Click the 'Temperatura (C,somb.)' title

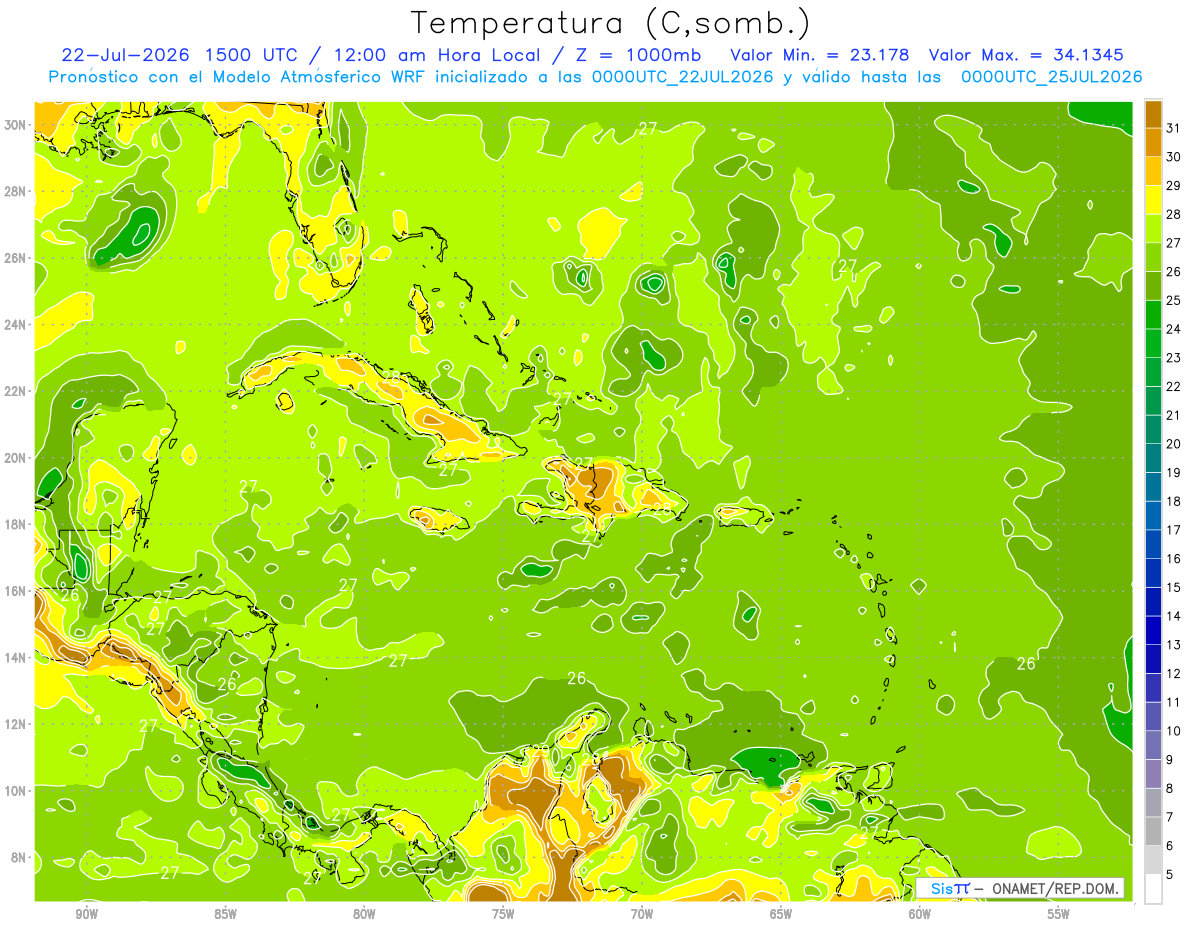click(611, 23)
